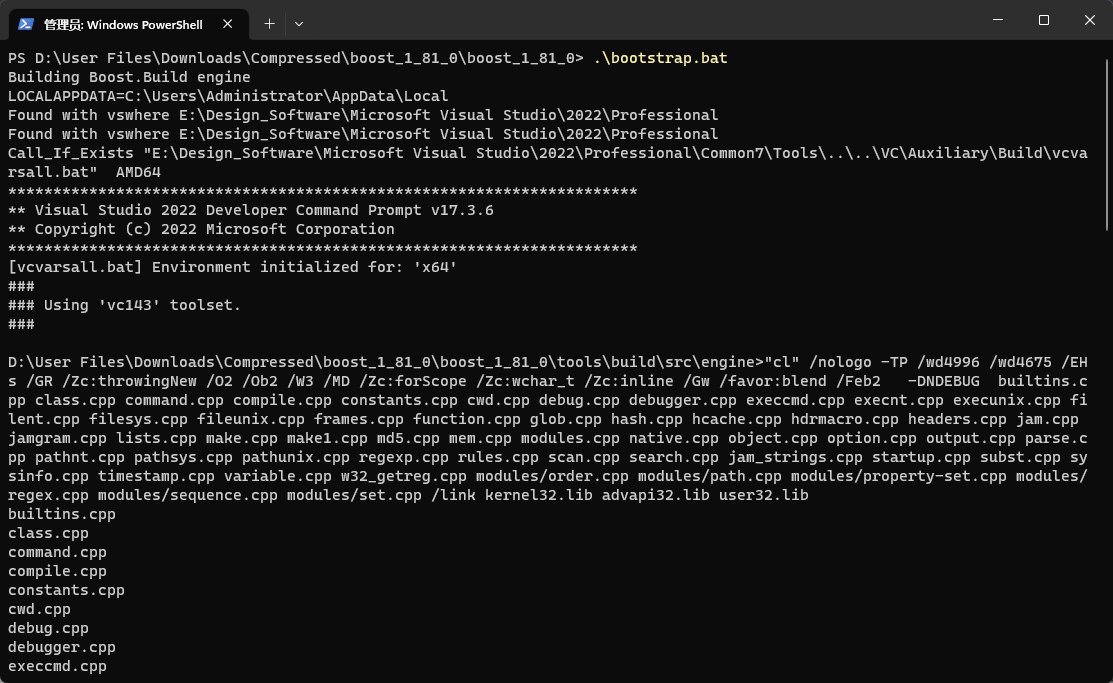Screen dimensions: 1113x683
Task: Close the terminal window
Action: 1089,20
